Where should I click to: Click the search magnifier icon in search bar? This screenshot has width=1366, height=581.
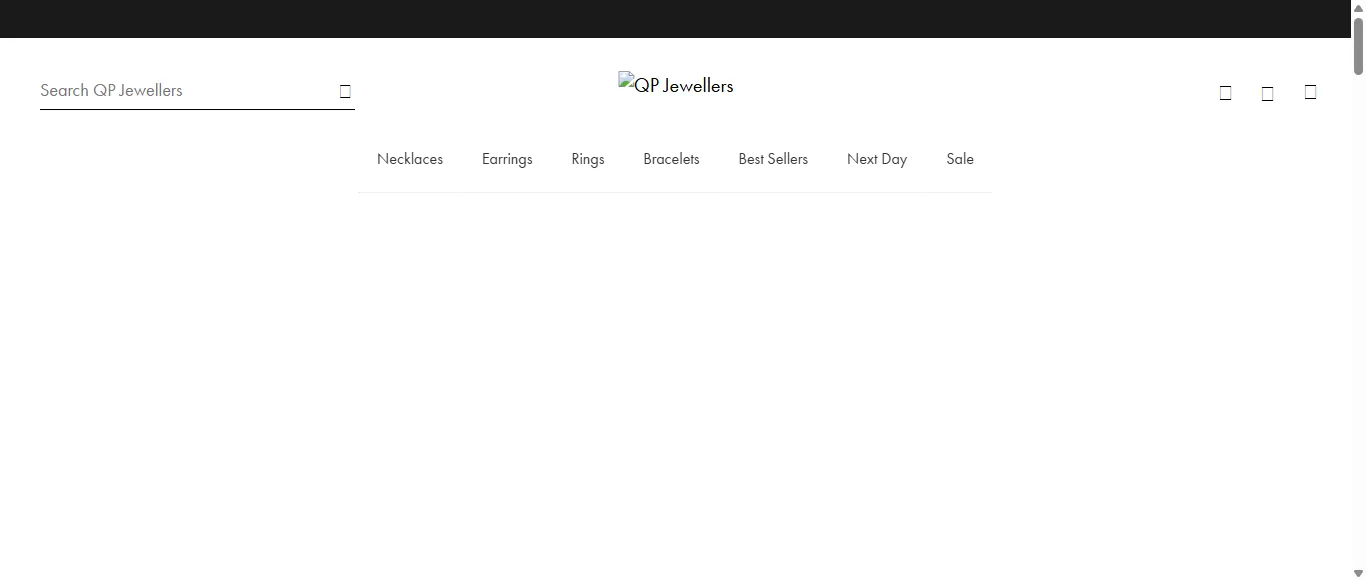(345, 91)
